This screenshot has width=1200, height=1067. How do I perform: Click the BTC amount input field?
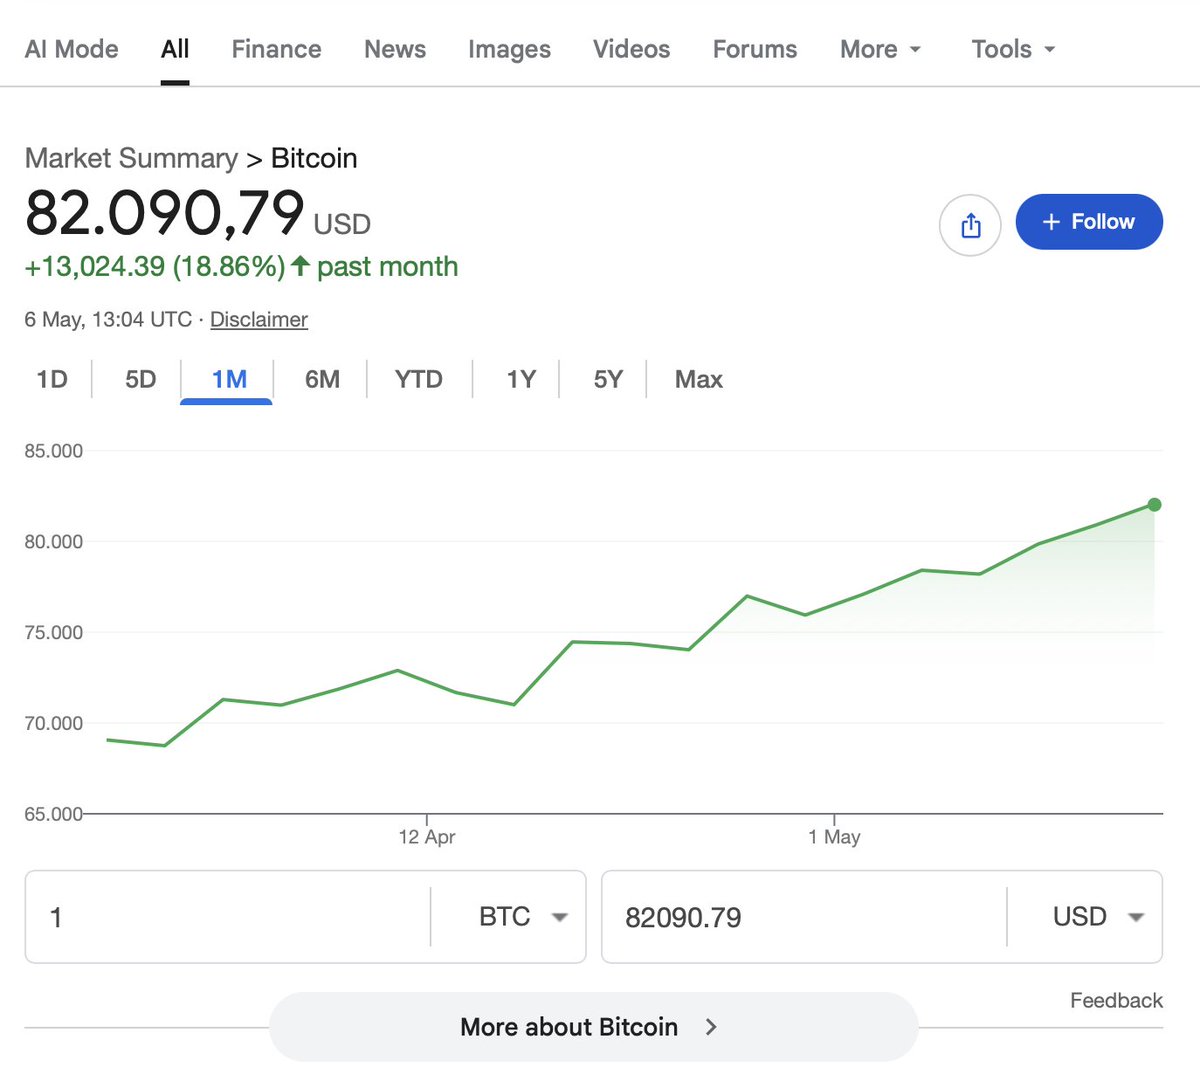228,917
